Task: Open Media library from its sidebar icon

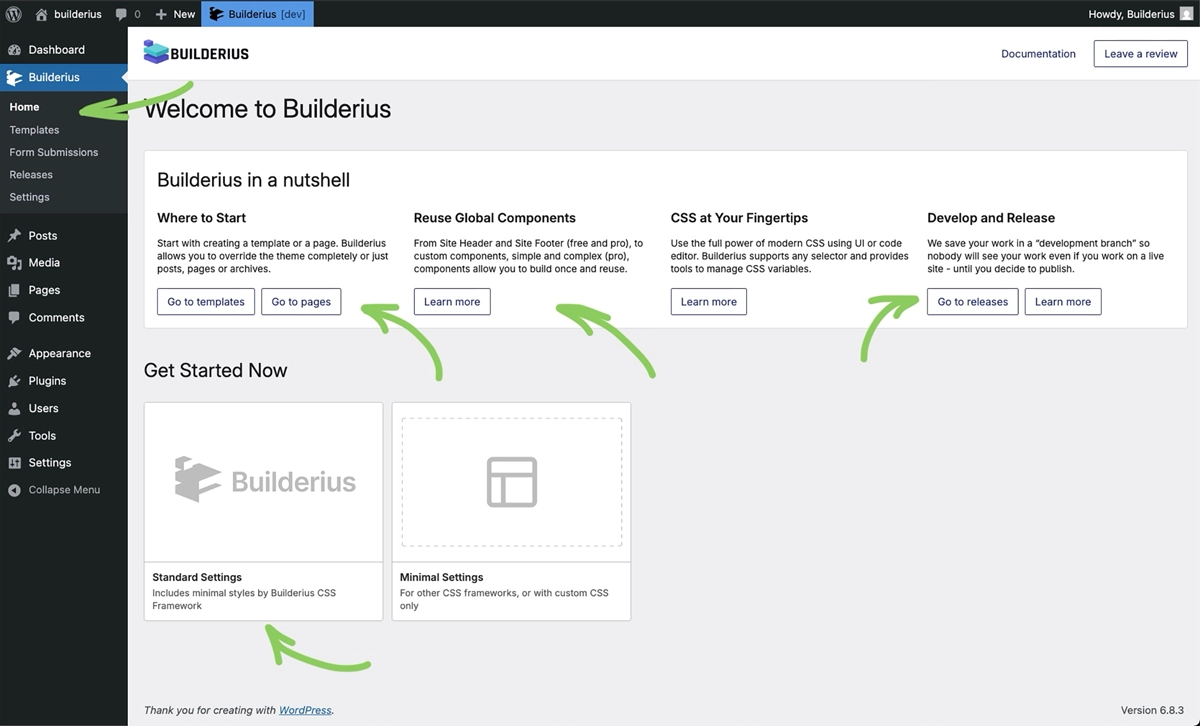Action: pyautogui.click(x=14, y=262)
